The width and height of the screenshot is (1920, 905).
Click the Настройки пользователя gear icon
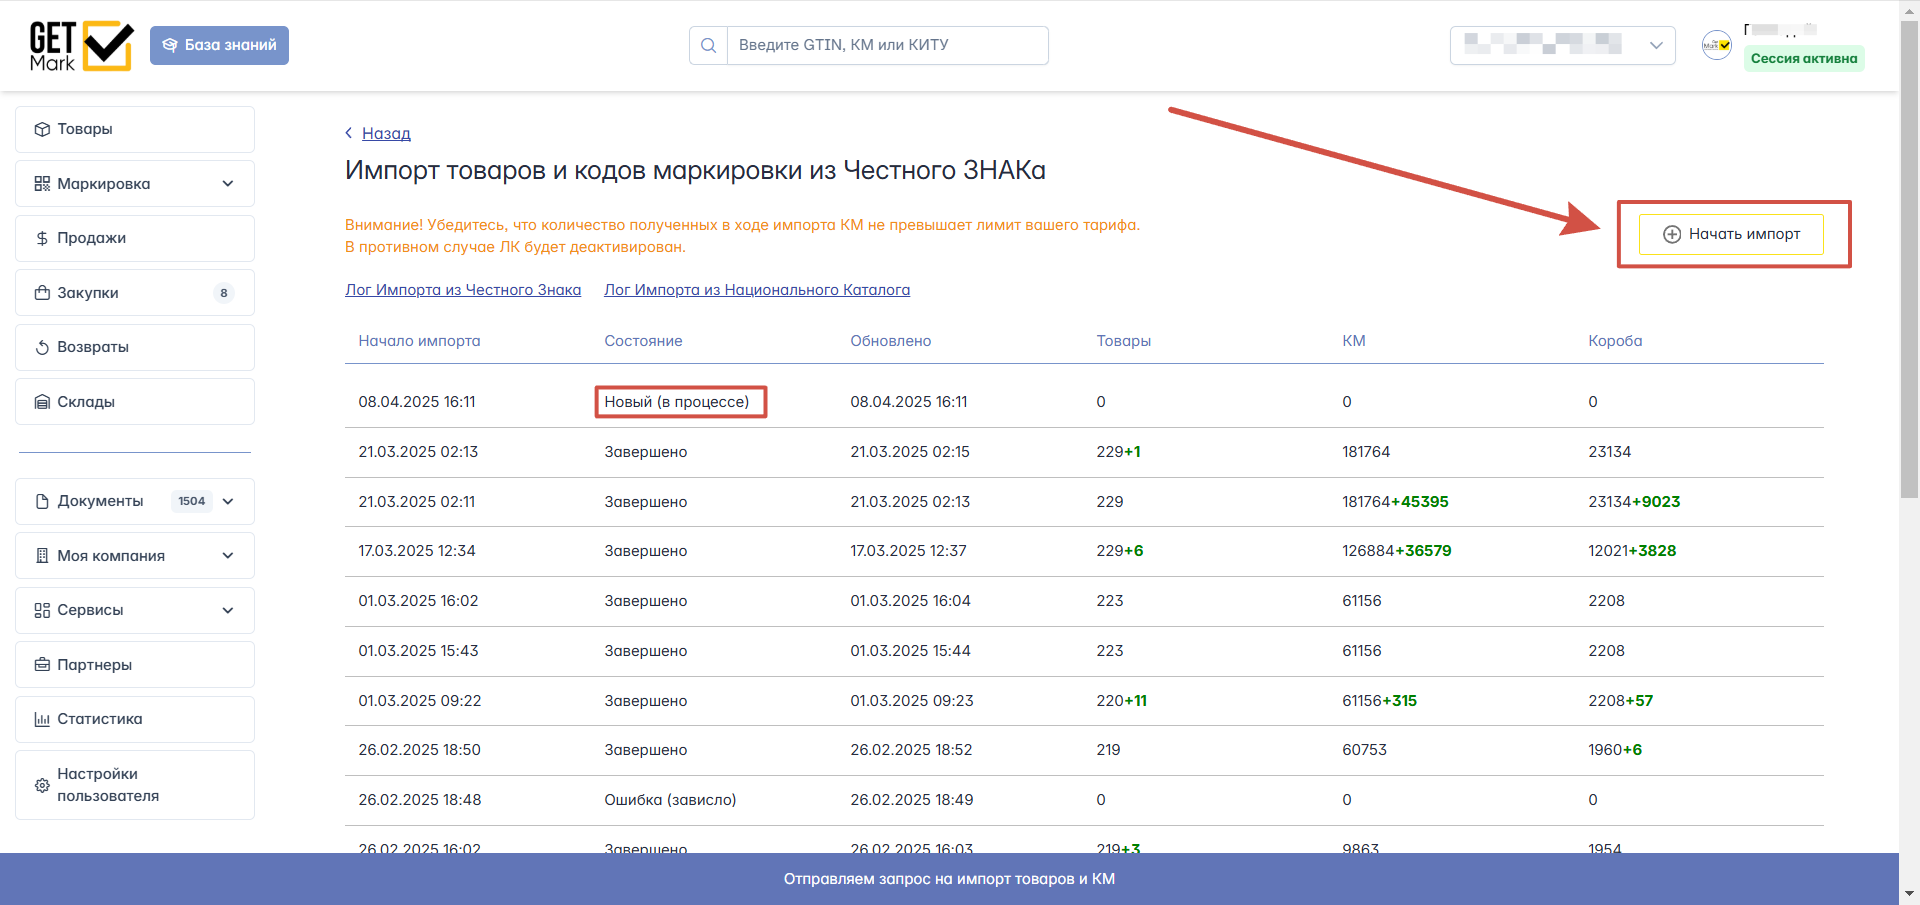point(42,785)
